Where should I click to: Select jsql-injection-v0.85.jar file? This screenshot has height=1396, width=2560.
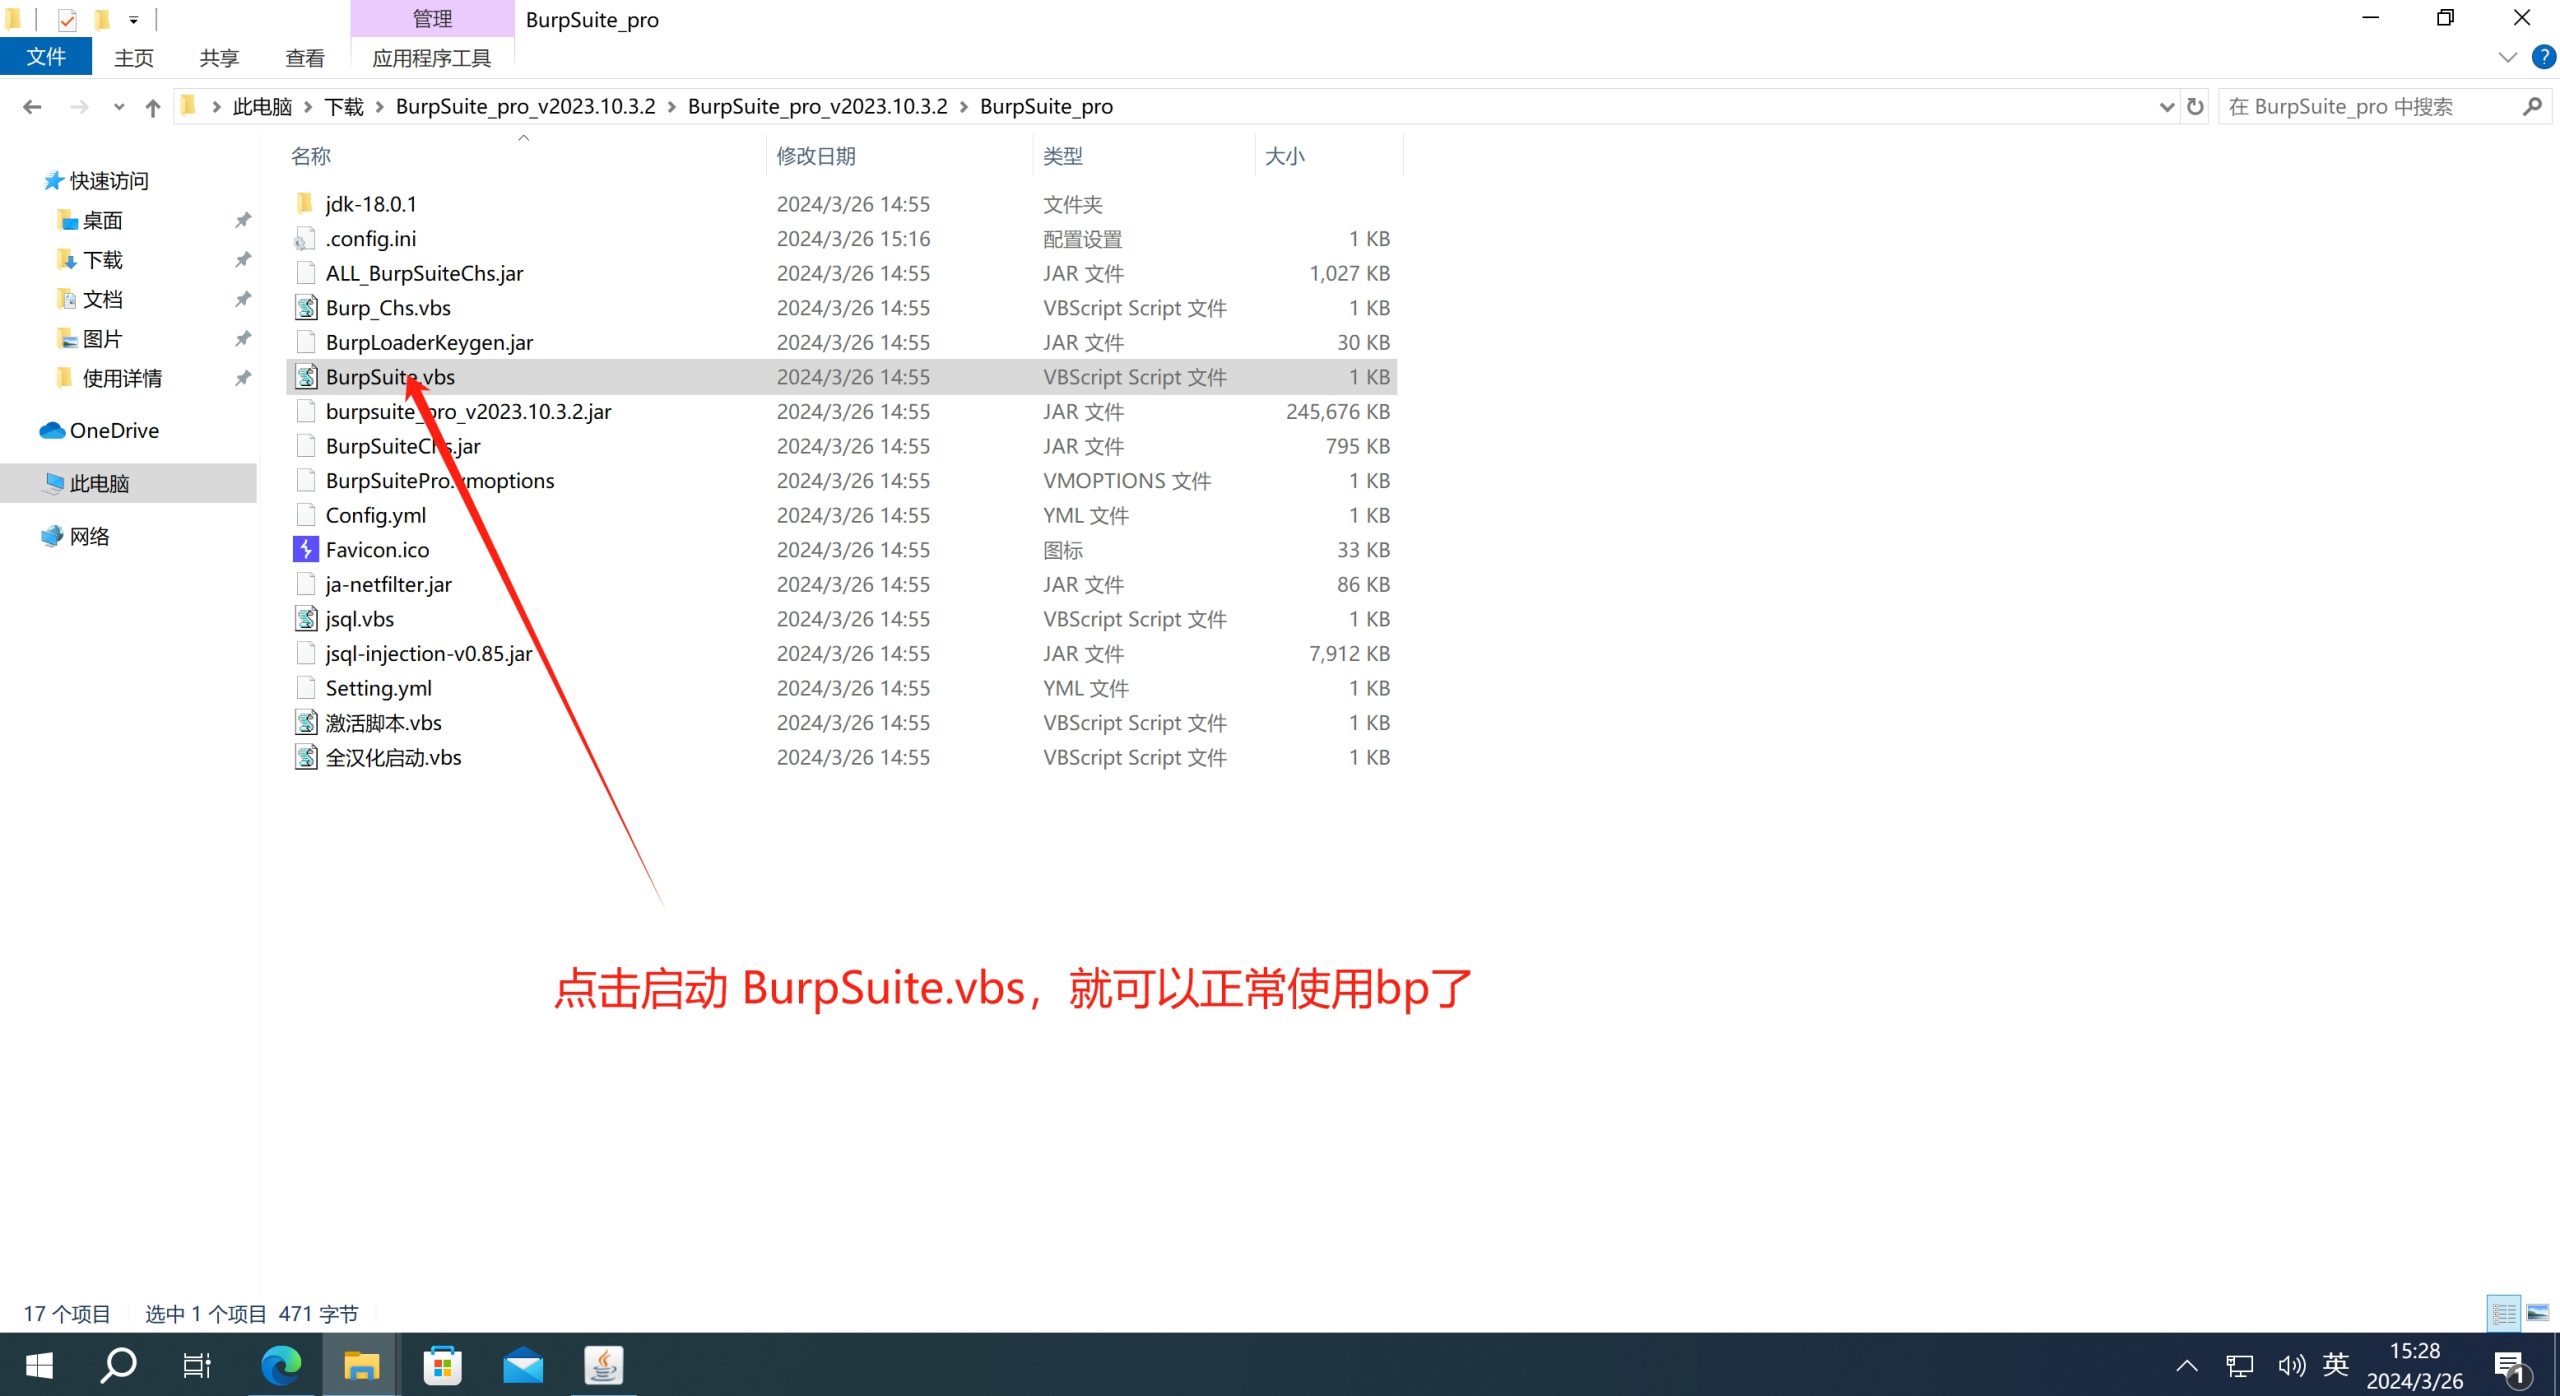[428, 654]
